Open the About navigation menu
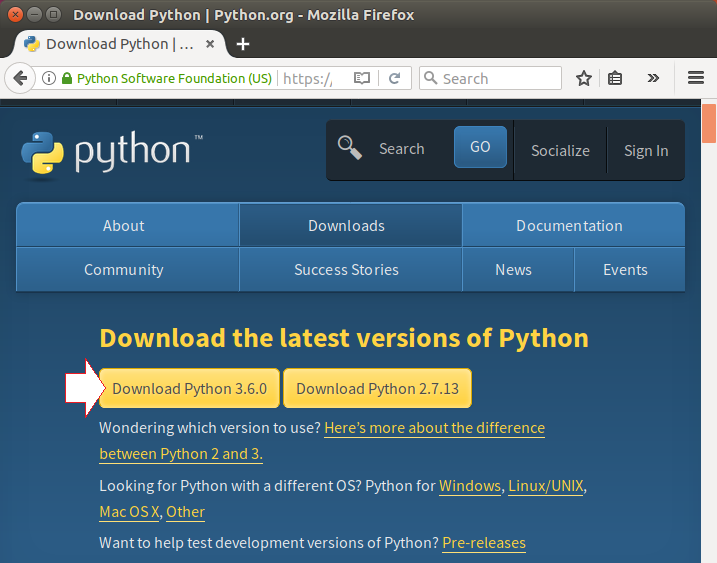 128,225
